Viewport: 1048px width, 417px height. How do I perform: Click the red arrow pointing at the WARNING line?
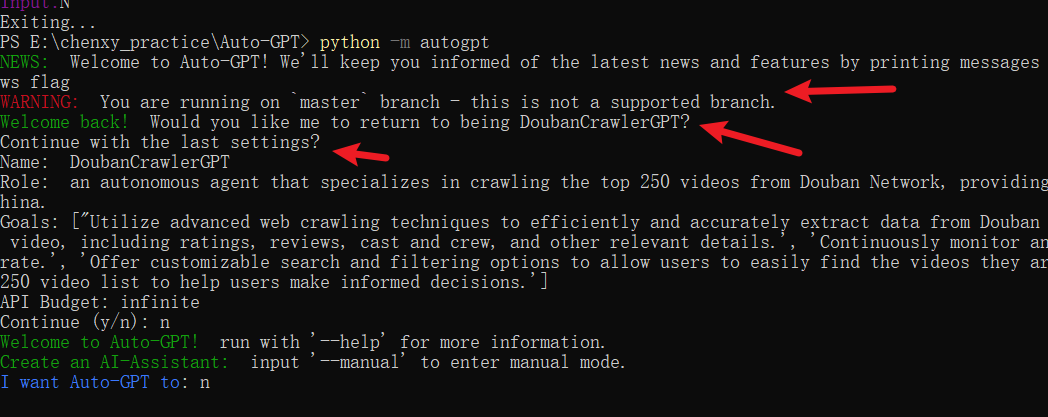[x=838, y=92]
